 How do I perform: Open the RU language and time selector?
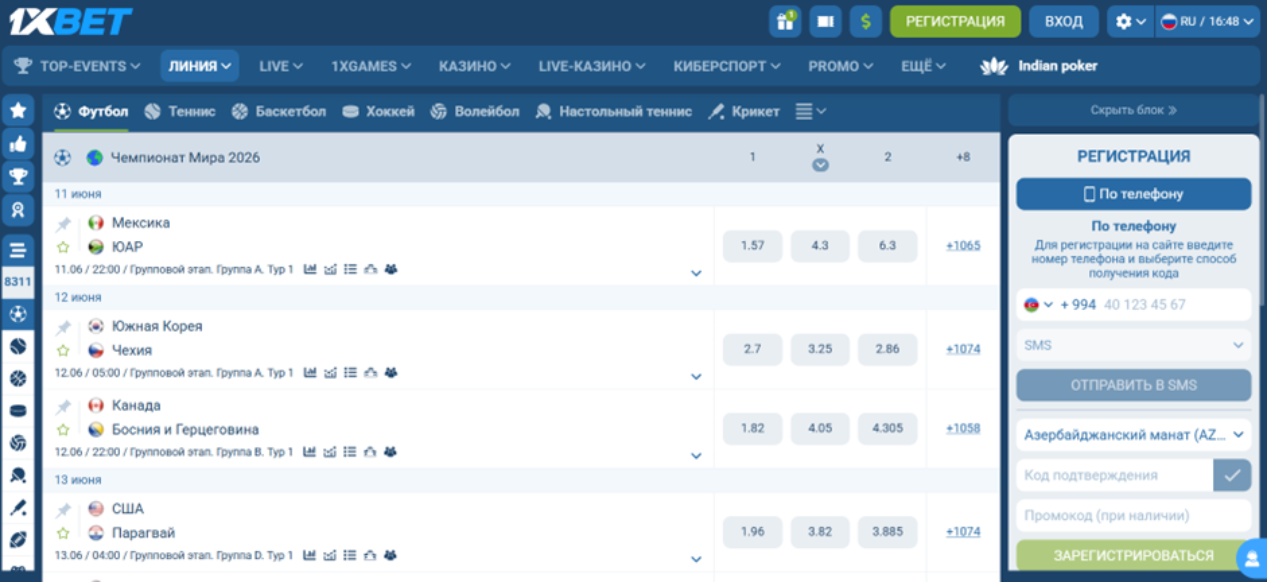coord(1207,21)
